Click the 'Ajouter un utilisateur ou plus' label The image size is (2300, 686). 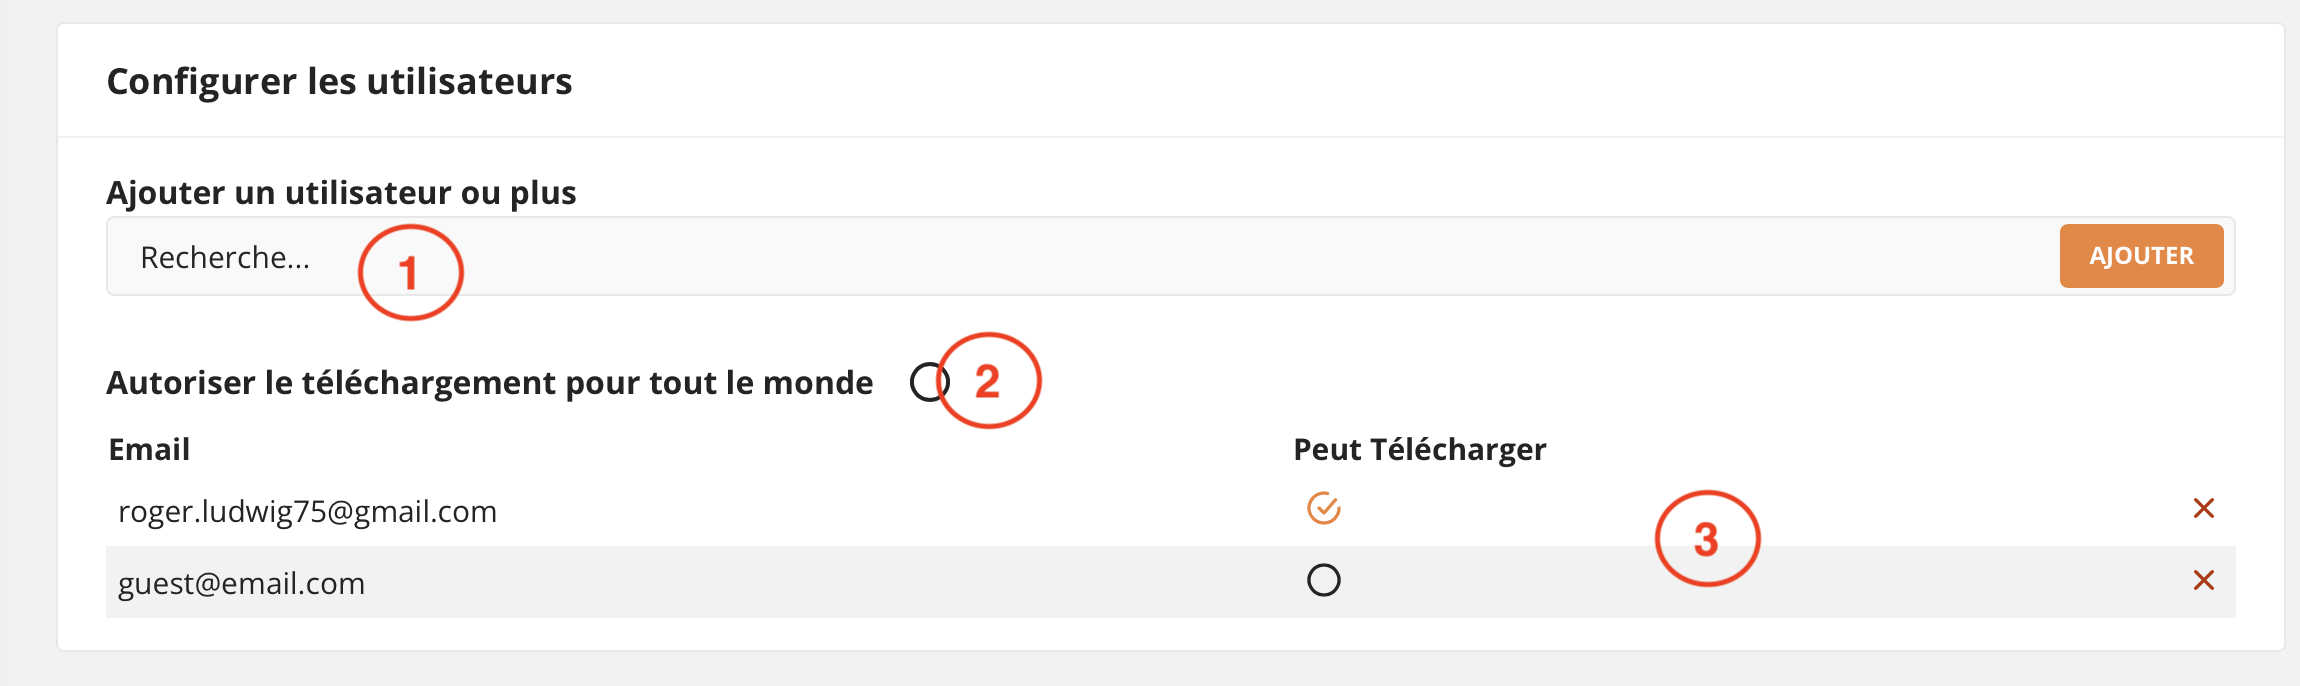(341, 192)
